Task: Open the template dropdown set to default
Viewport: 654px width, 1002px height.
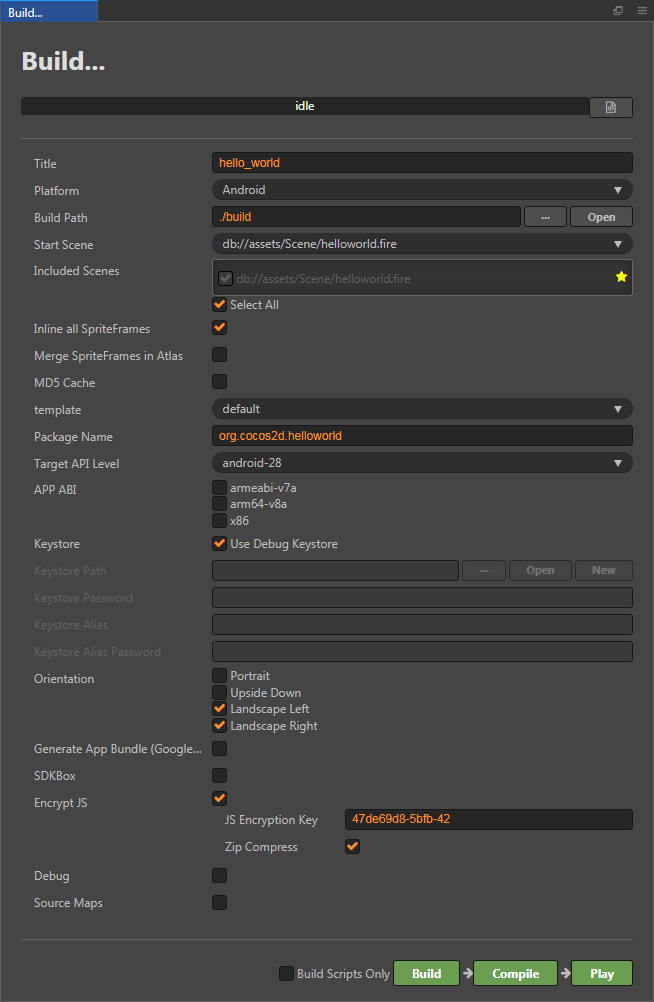Action: (x=422, y=409)
